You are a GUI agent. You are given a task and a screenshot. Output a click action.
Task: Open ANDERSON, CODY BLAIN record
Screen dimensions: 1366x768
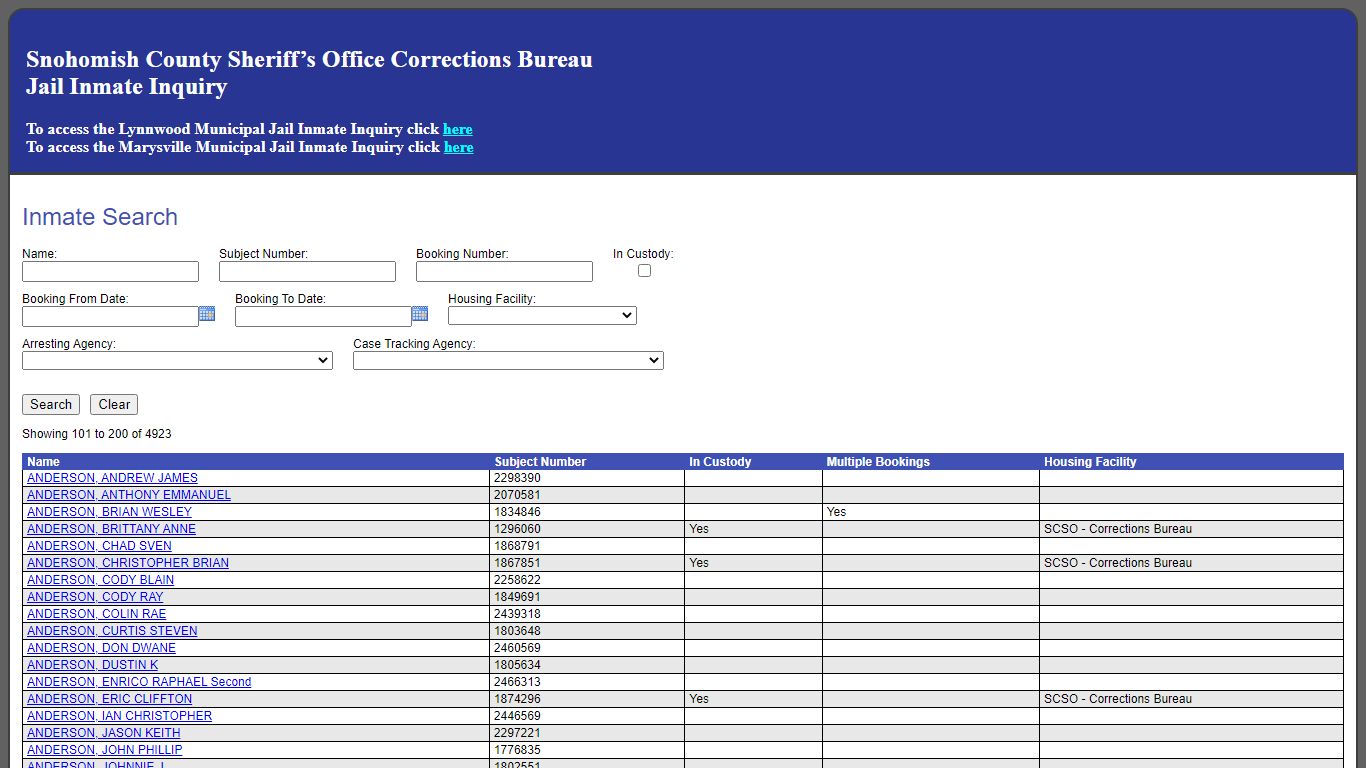(100, 580)
